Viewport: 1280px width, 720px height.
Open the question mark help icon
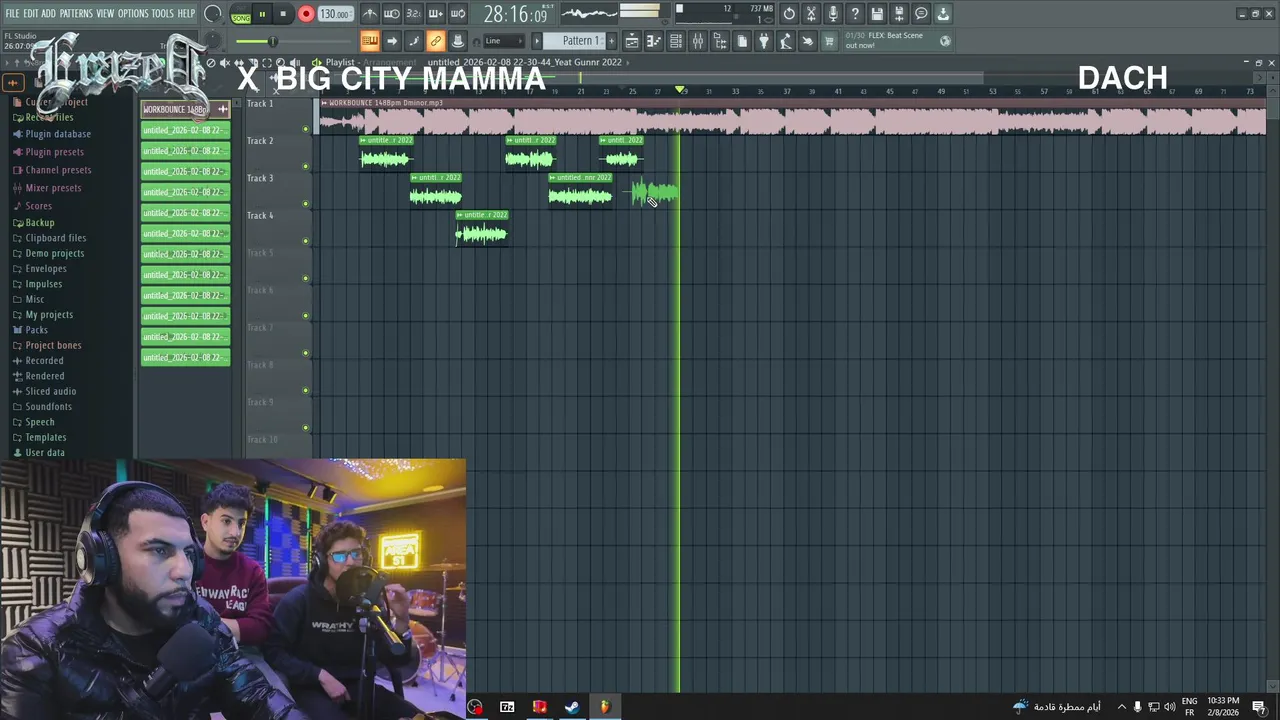click(x=855, y=14)
